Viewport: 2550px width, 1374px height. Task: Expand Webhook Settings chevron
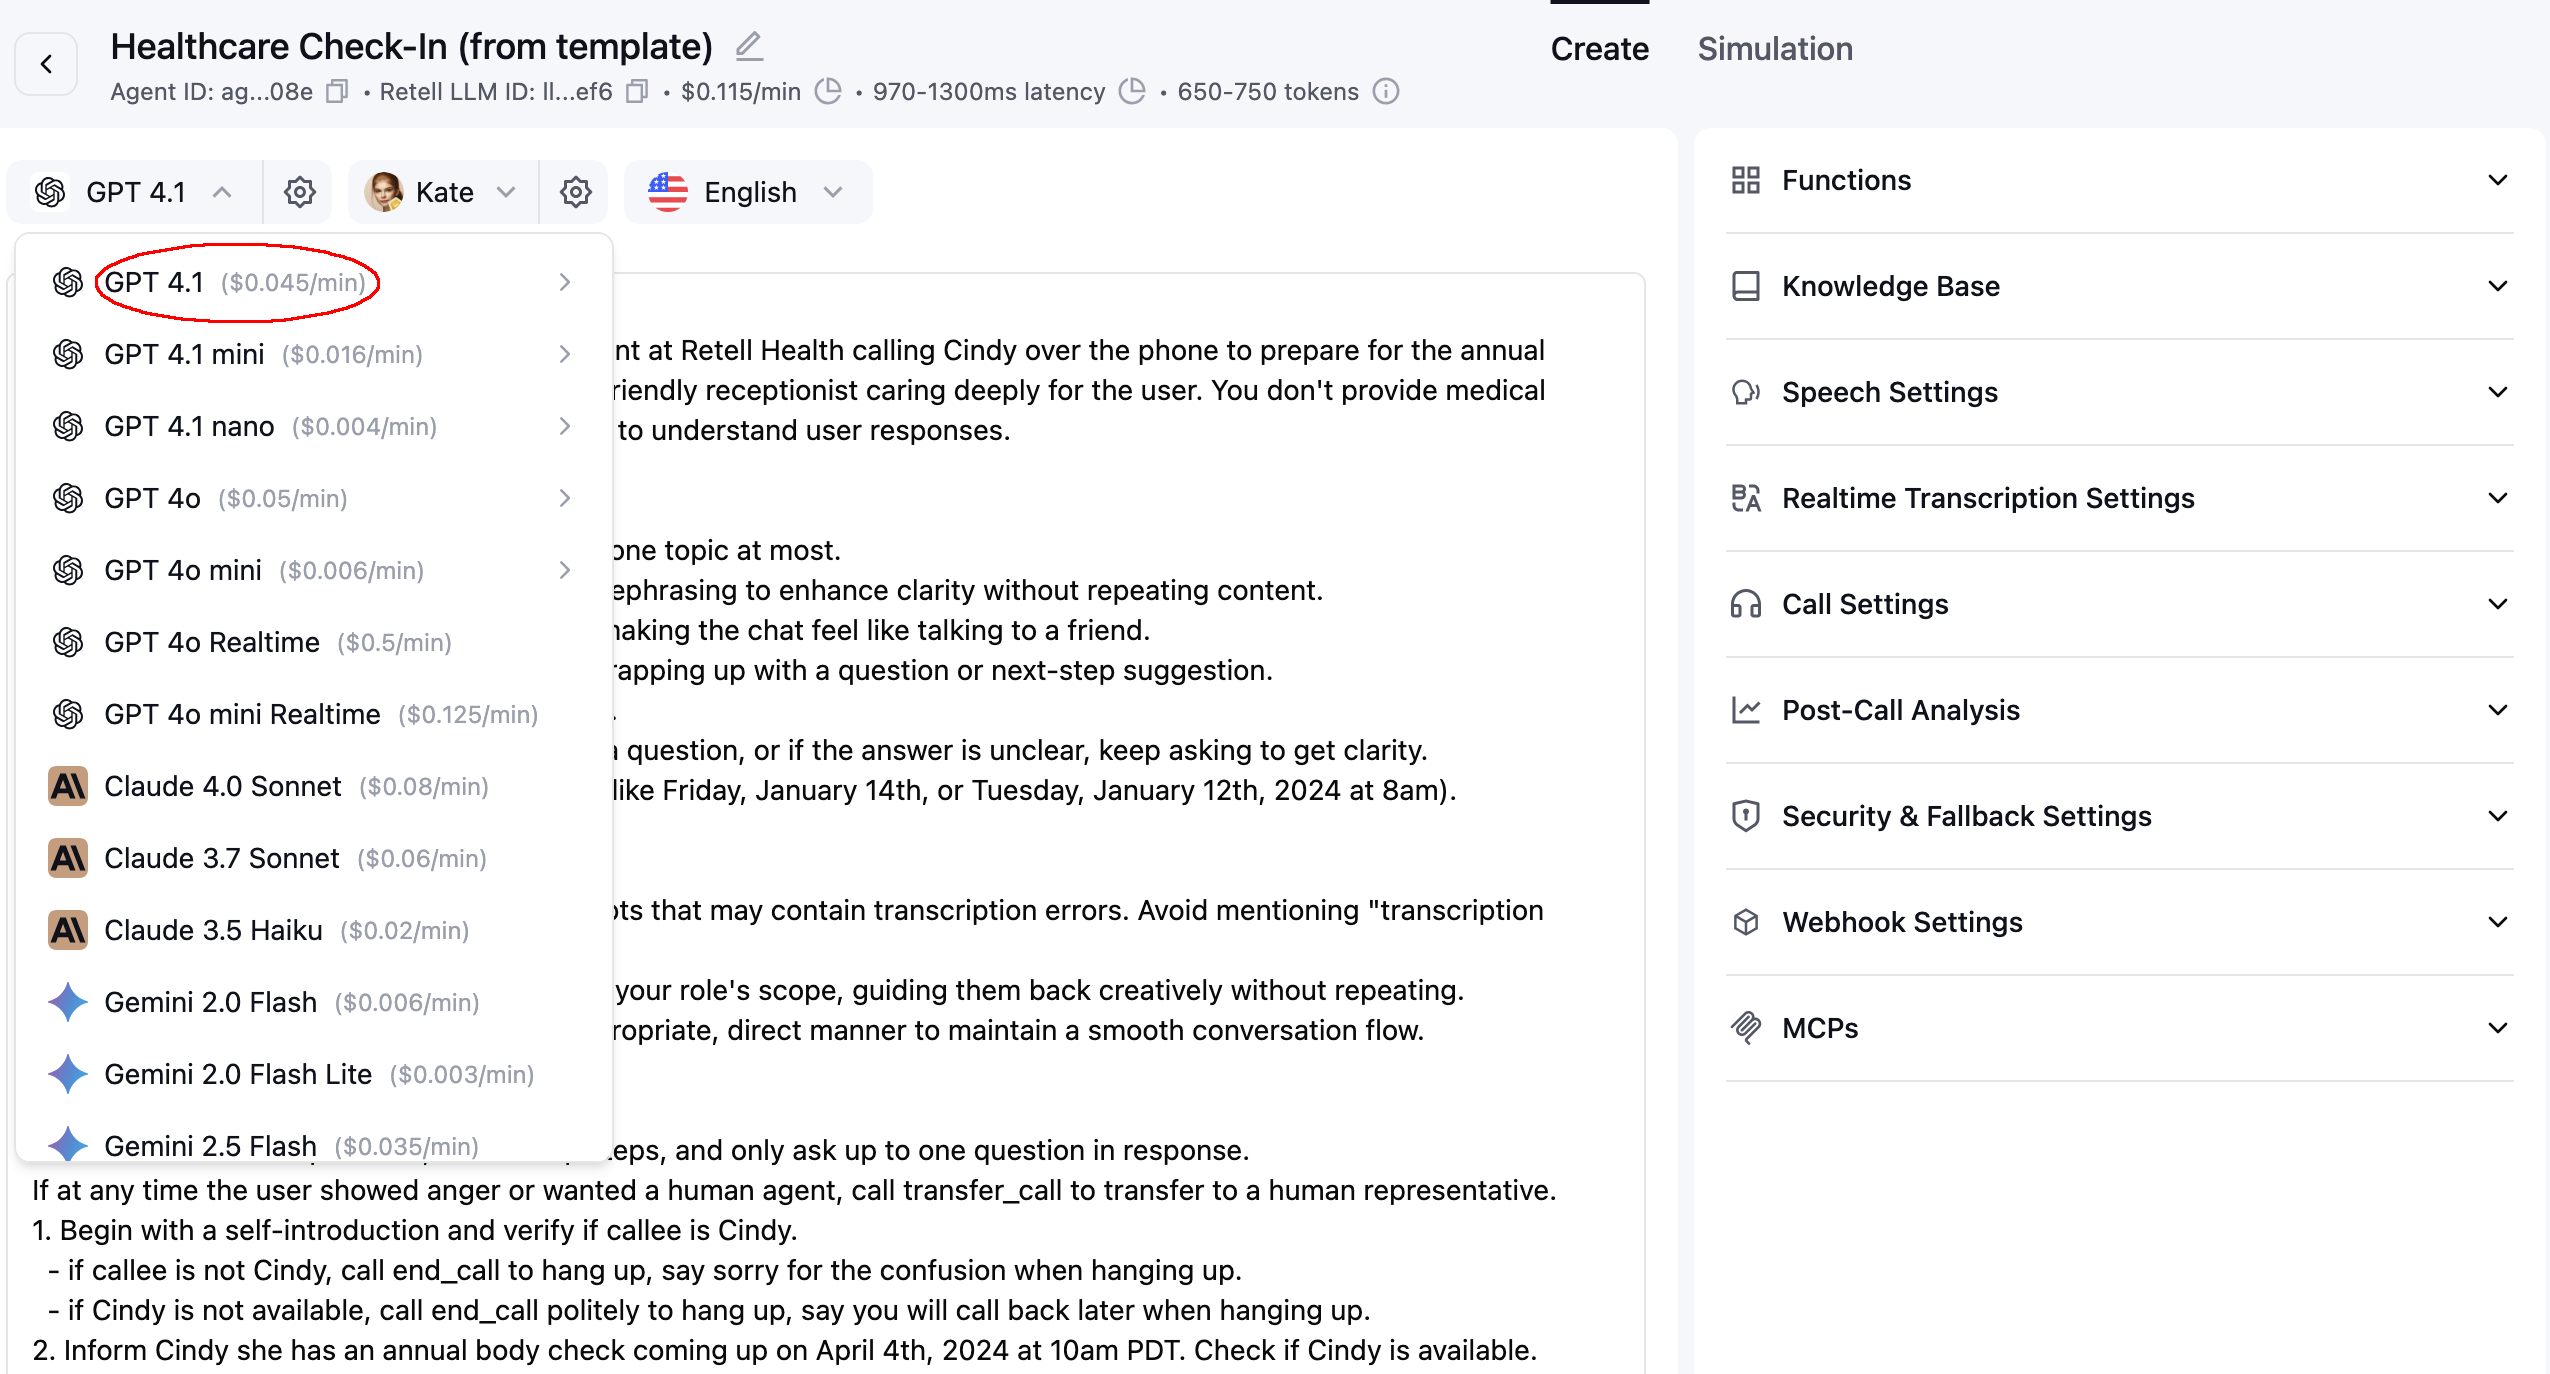[2498, 922]
